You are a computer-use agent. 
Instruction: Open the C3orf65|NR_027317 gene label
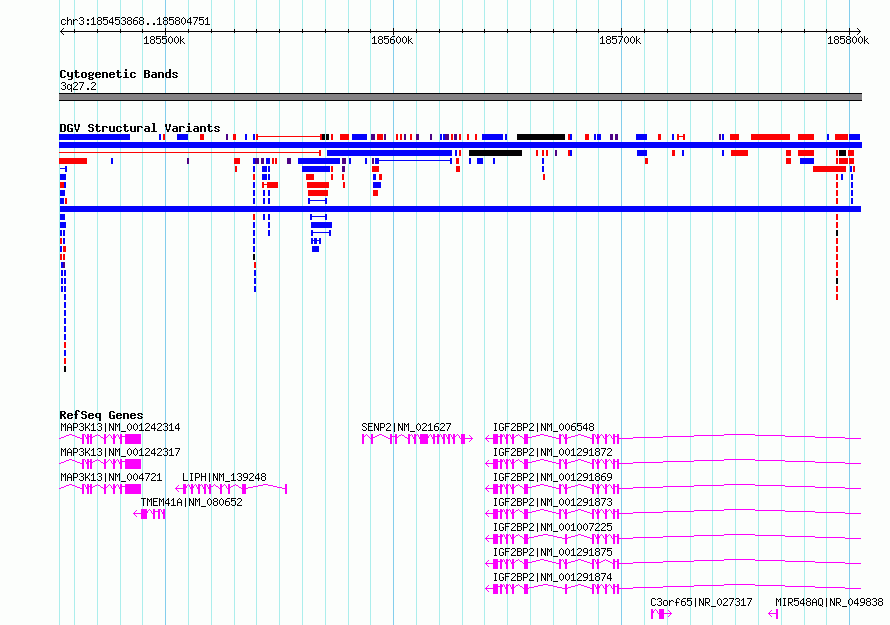pos(701,602)
